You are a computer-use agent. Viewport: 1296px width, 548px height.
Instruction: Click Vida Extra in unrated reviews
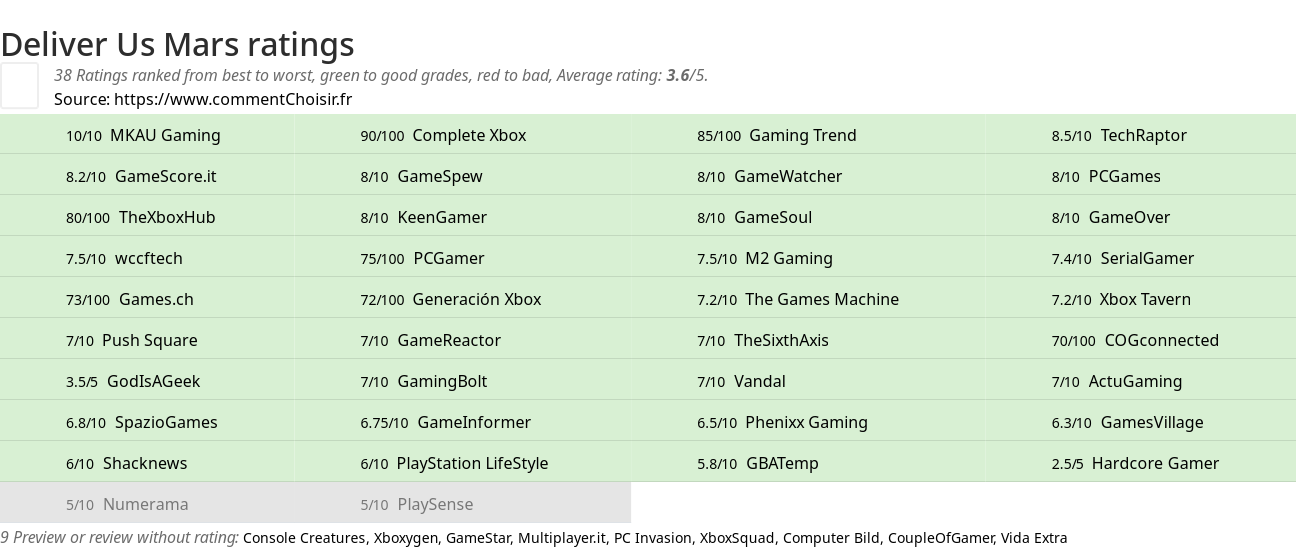pyautogui.click(x=1034, y=538)
